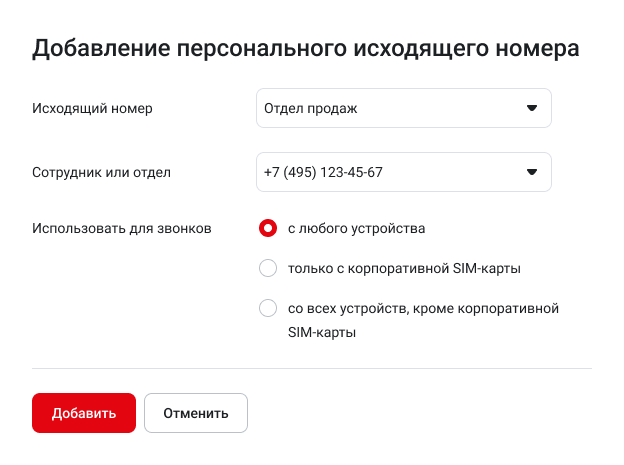Click the "Использовать для звонков" label
This screenshot has width=624, height=465.
point(122,228)
